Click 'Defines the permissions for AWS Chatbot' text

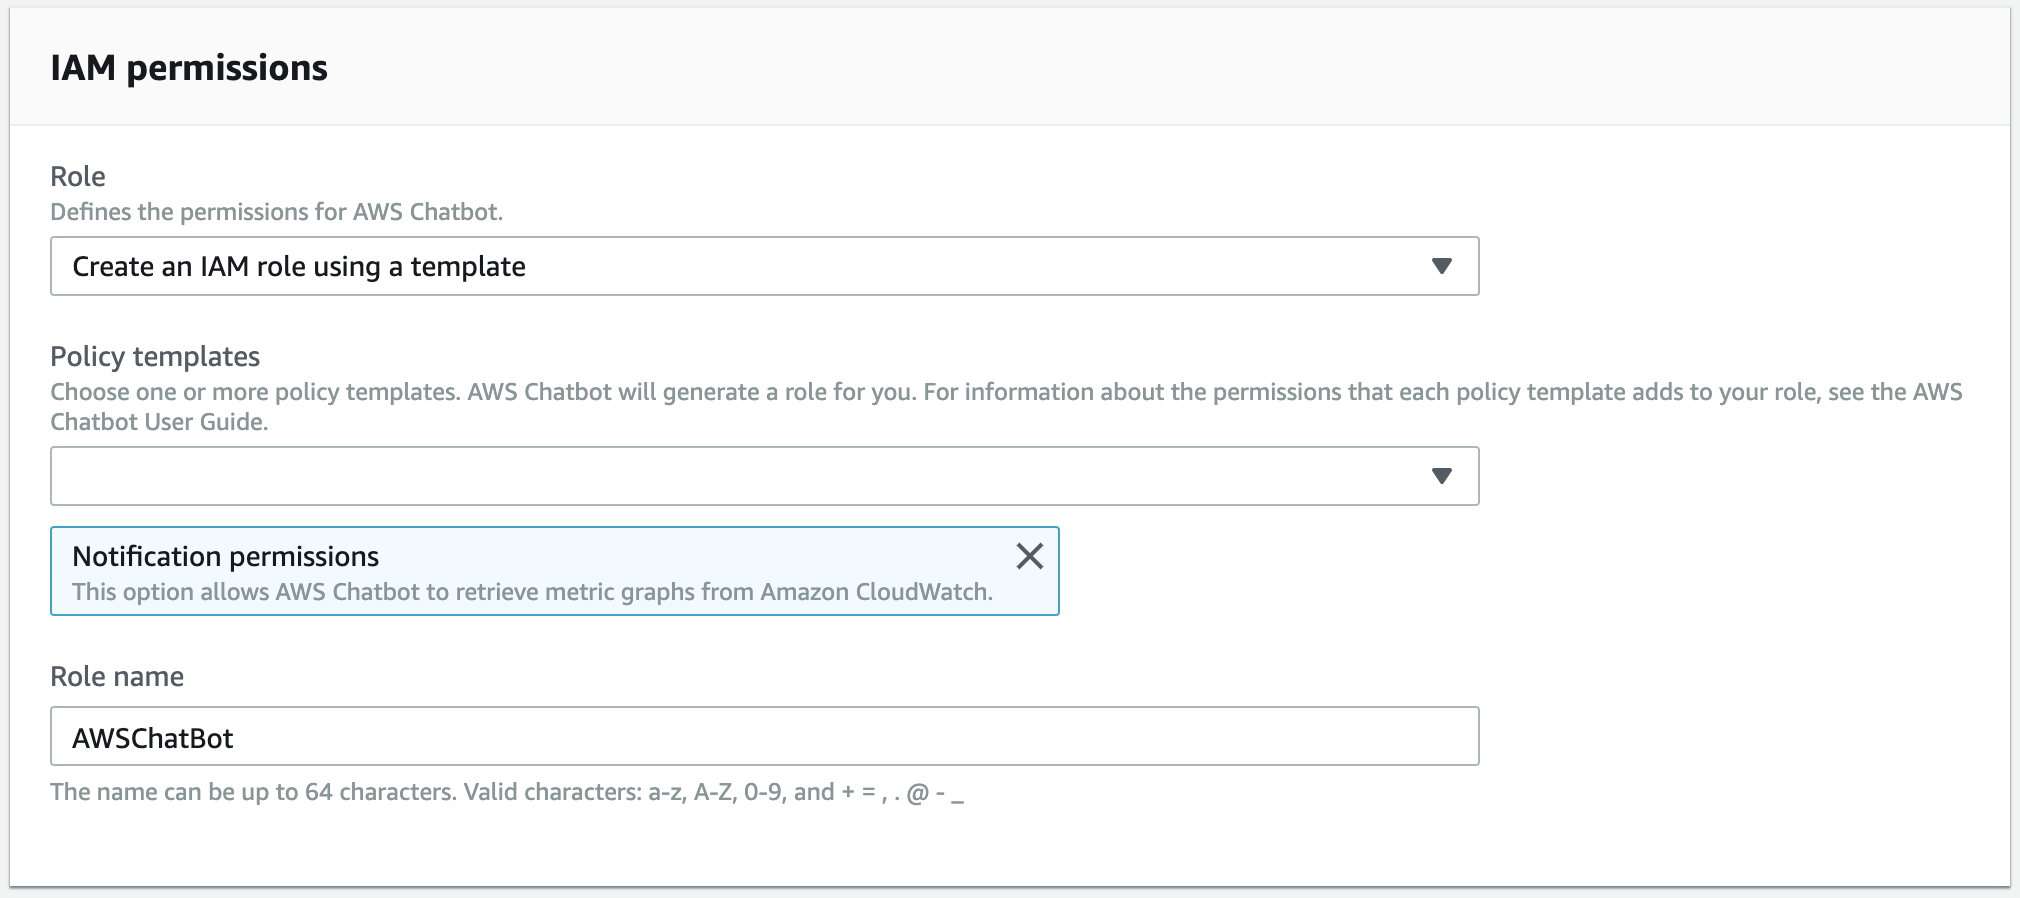coord(276,212)
